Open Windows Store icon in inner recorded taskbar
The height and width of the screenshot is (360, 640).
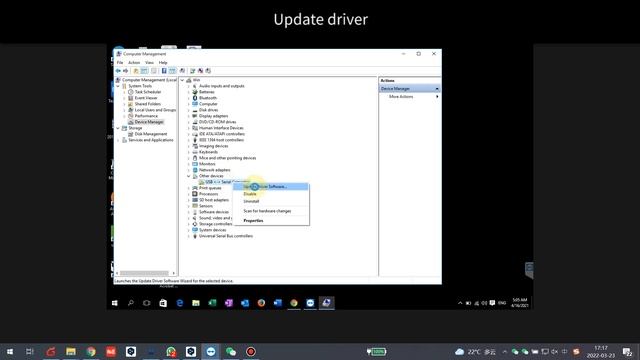tap(163, 303)
